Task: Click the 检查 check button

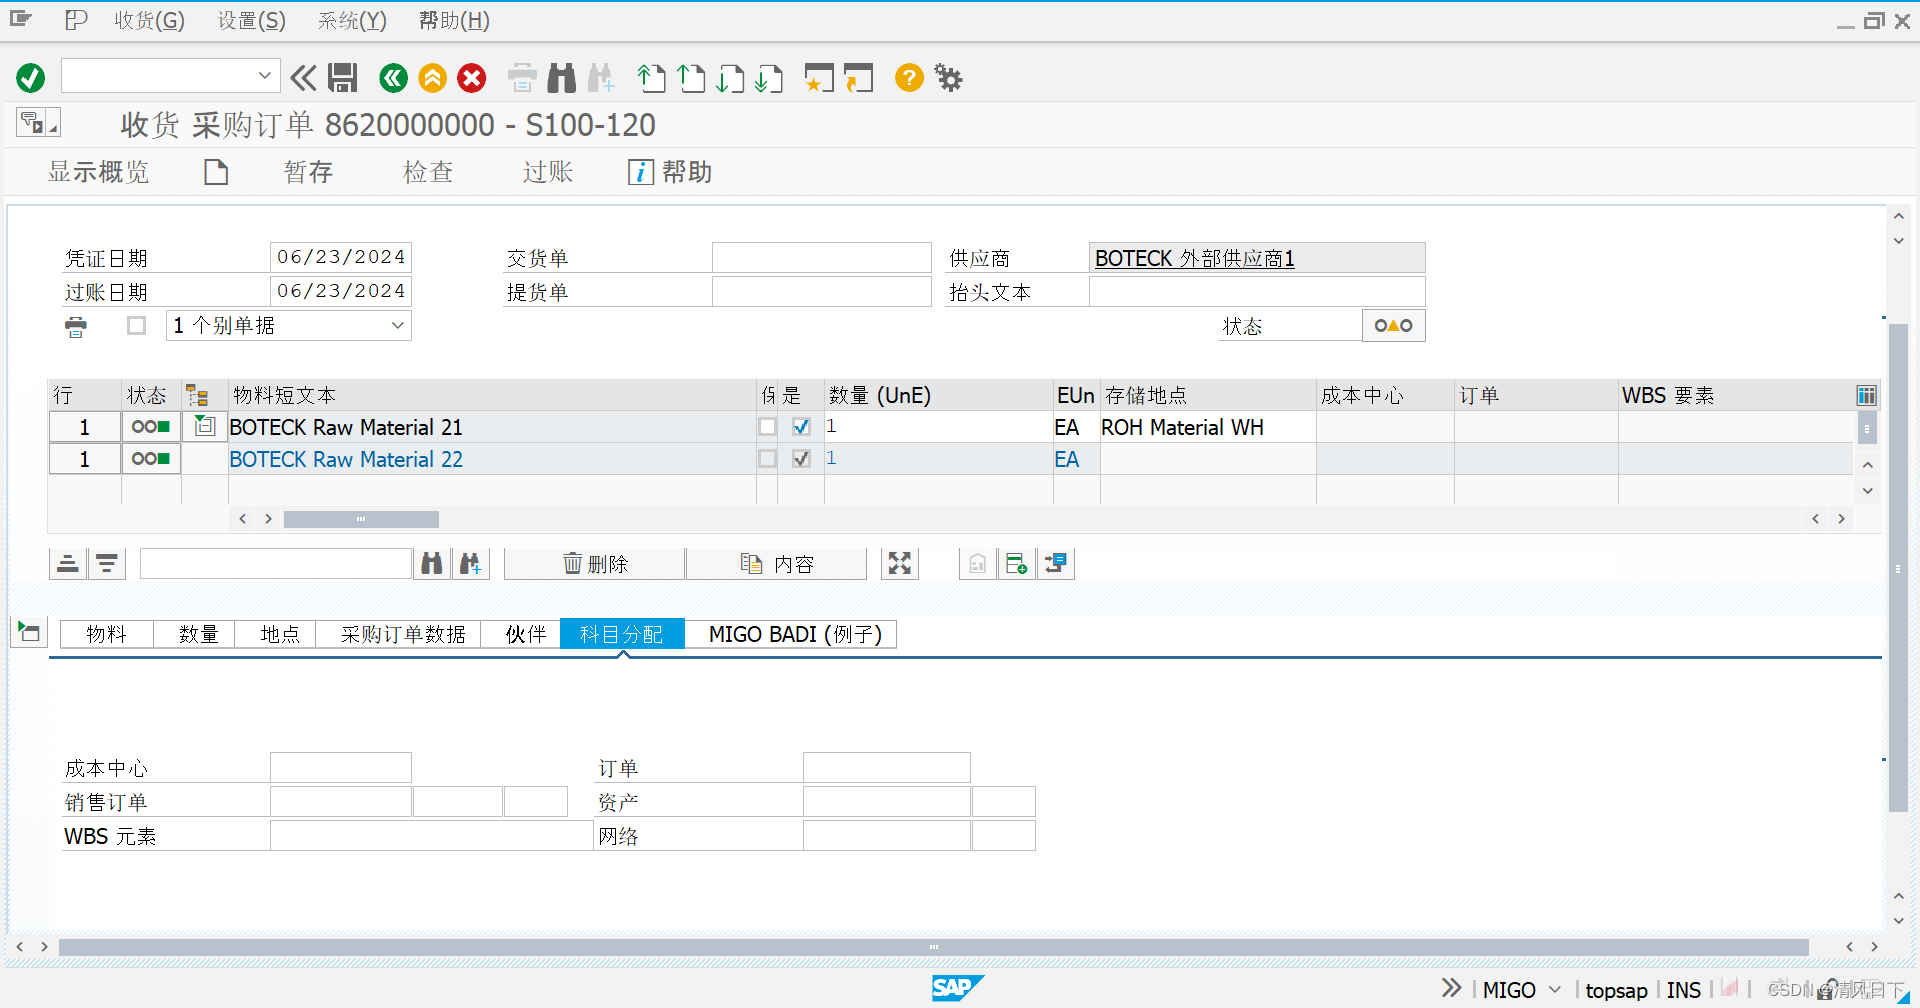Action: (428, 172)
